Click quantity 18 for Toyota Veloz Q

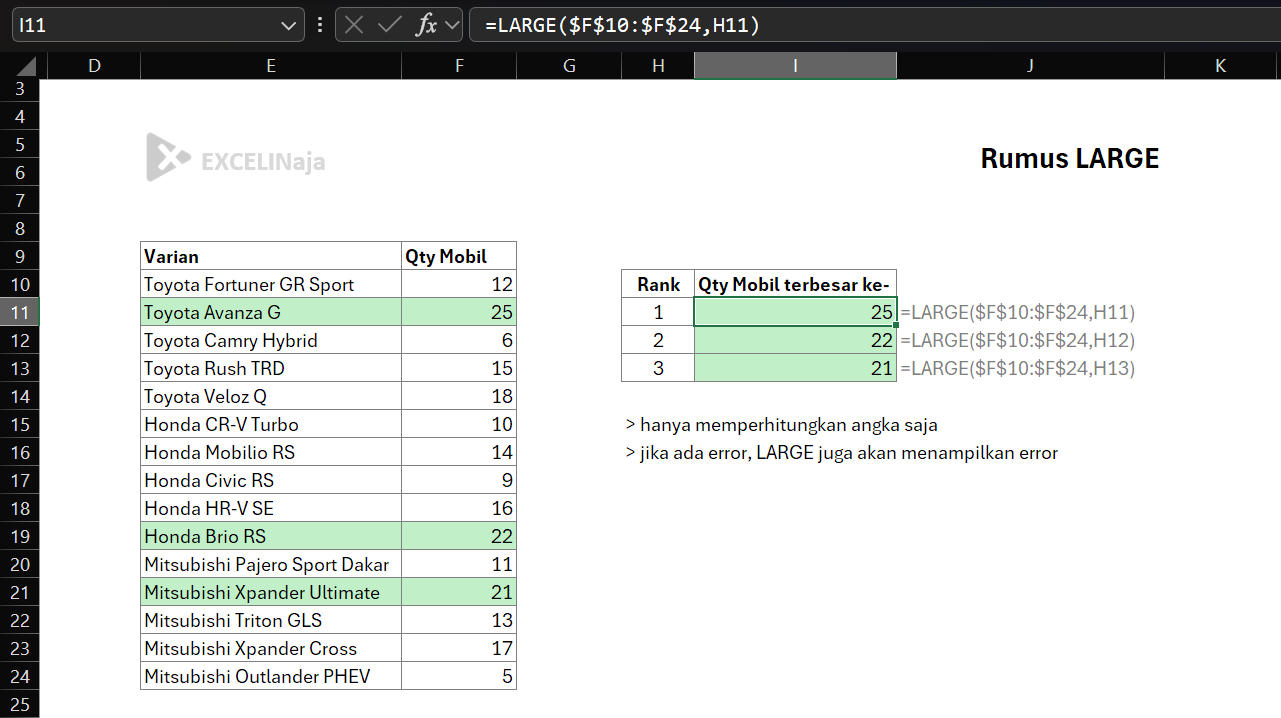click(459, 396)
